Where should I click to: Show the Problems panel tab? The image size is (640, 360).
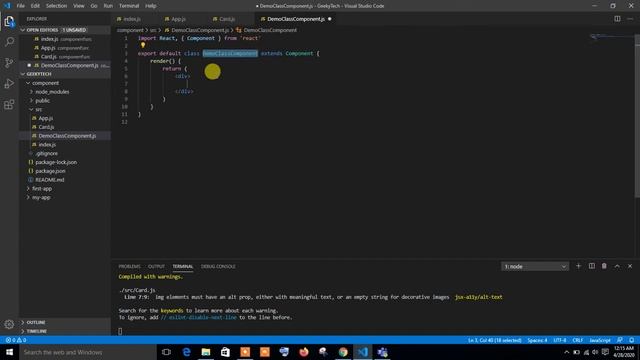[x=129, y=266]
